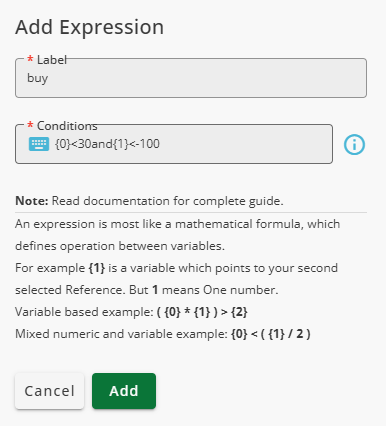The image size is (386, 426).
Task: Open the virtual keyboard icon in Conditions
Action: click(39, 144)
